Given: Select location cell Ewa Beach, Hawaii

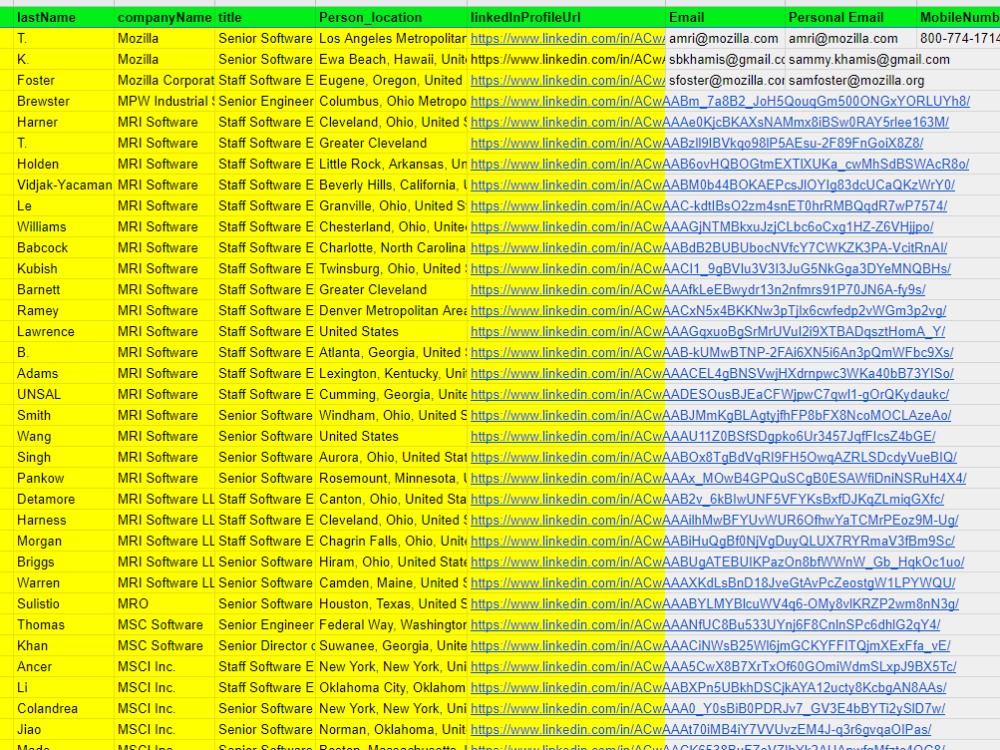Looking at the screenshot, I should pyautogui.click(x=392, y=60).
